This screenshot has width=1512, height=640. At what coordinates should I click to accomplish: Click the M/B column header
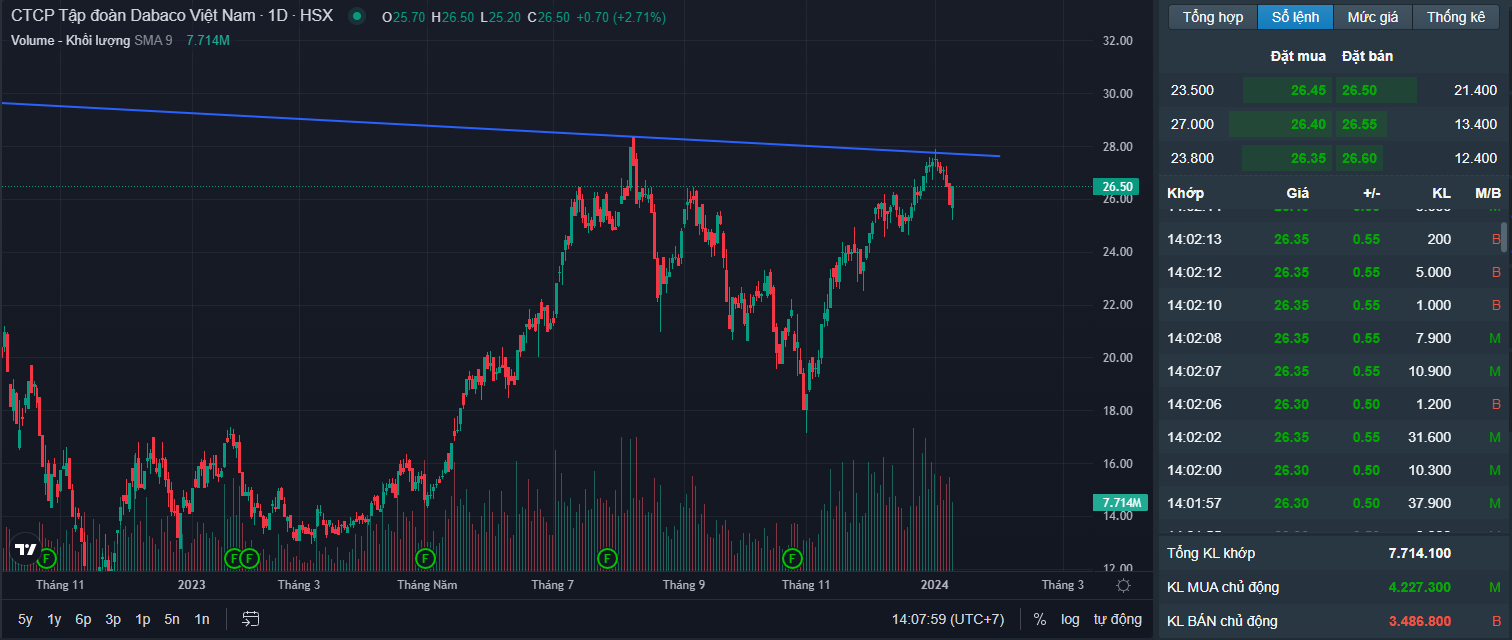tap(1487, 193)
